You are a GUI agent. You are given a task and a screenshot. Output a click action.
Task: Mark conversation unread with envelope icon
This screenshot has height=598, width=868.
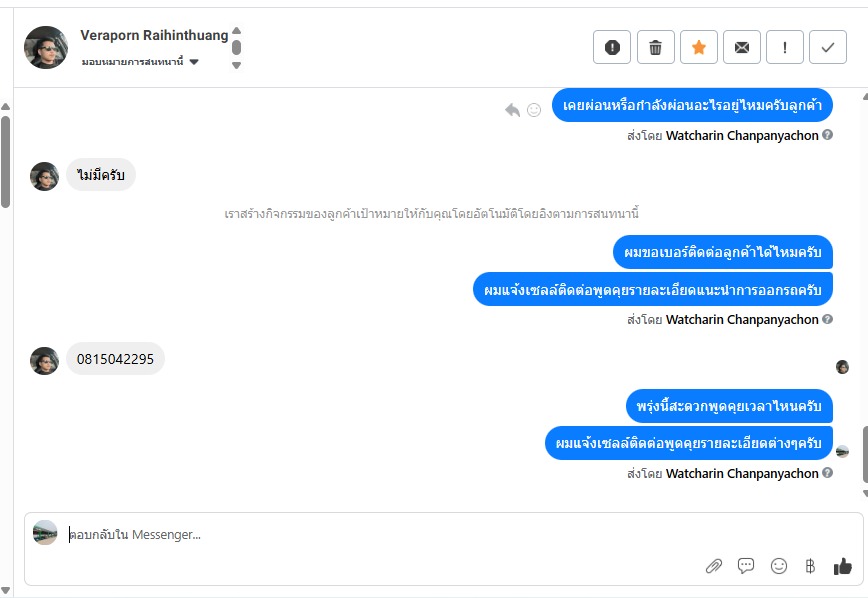point(741,47)
